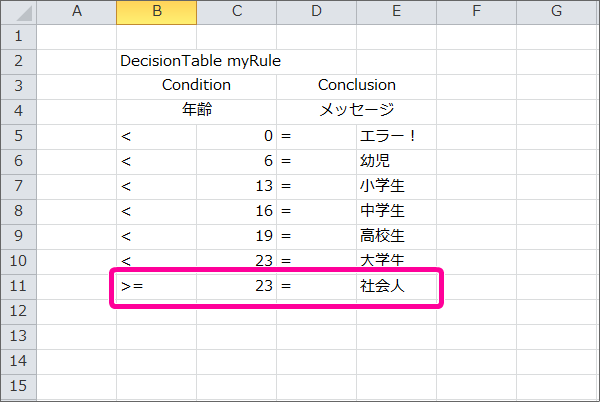Select column B header
Image resolution: width=600 pixels, height=402 pixels.
156,12
